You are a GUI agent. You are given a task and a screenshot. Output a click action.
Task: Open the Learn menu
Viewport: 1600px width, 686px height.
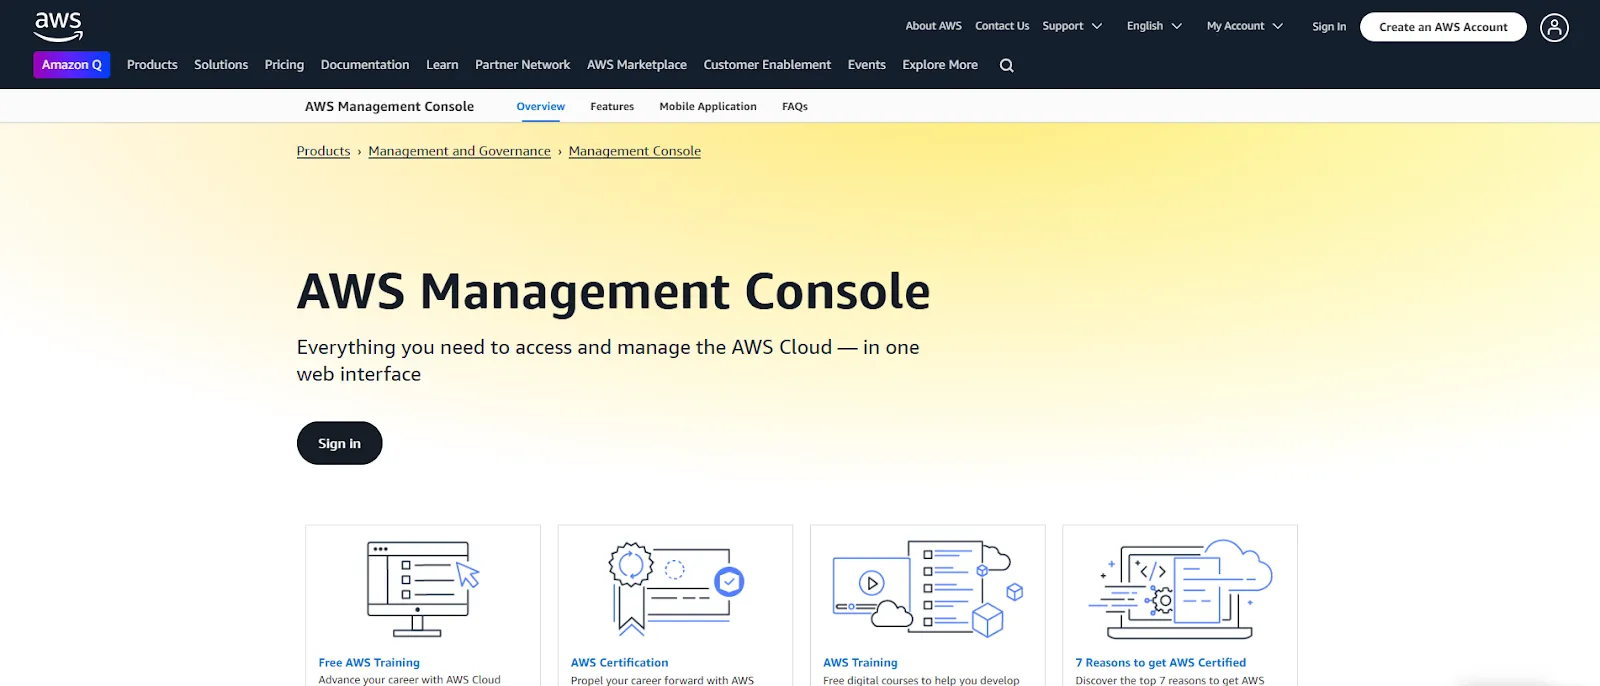[x=442, y=65]
